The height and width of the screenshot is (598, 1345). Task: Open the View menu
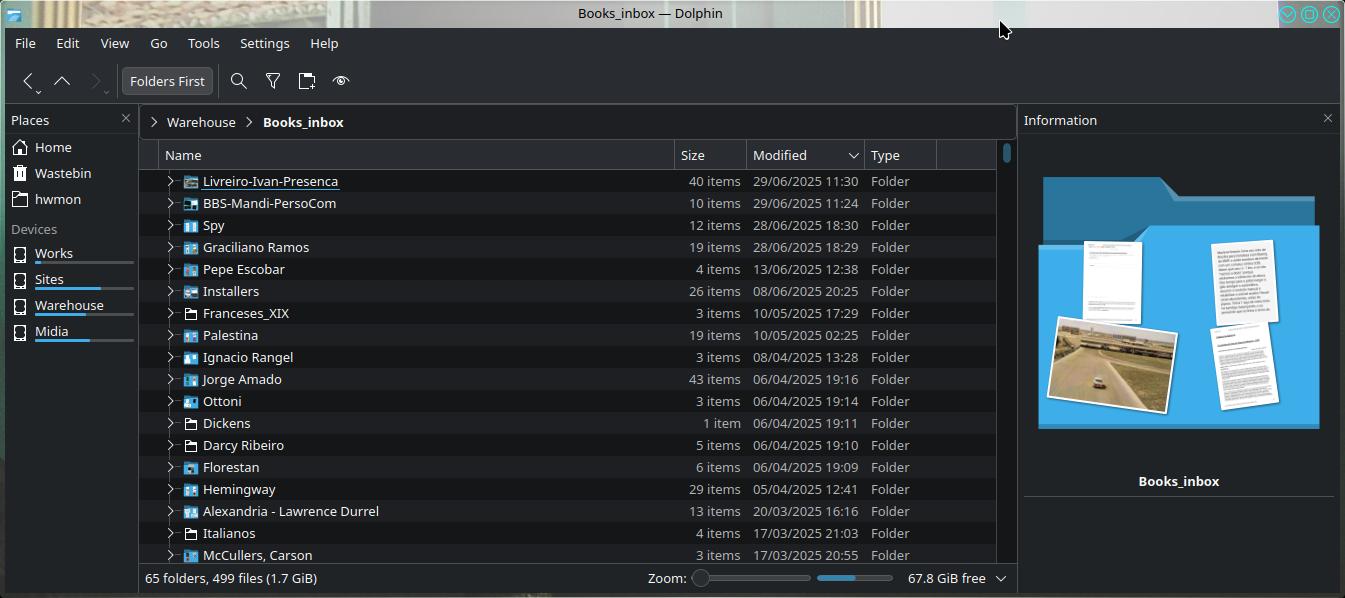[x=115, y=43]
